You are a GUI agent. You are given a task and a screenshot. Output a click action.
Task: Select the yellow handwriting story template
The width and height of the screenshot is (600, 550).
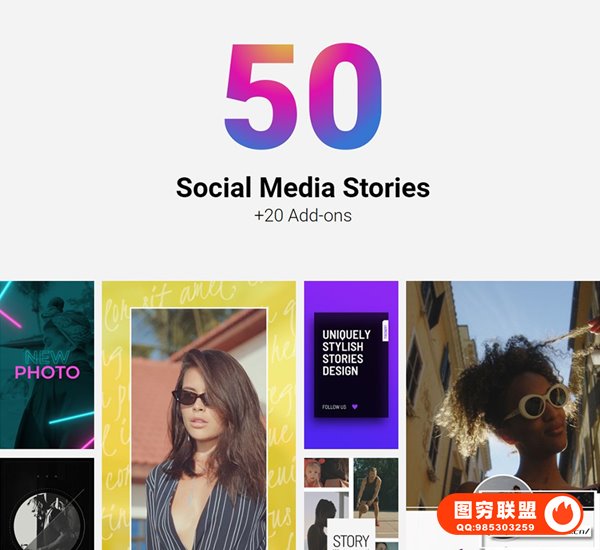(199, 415)
